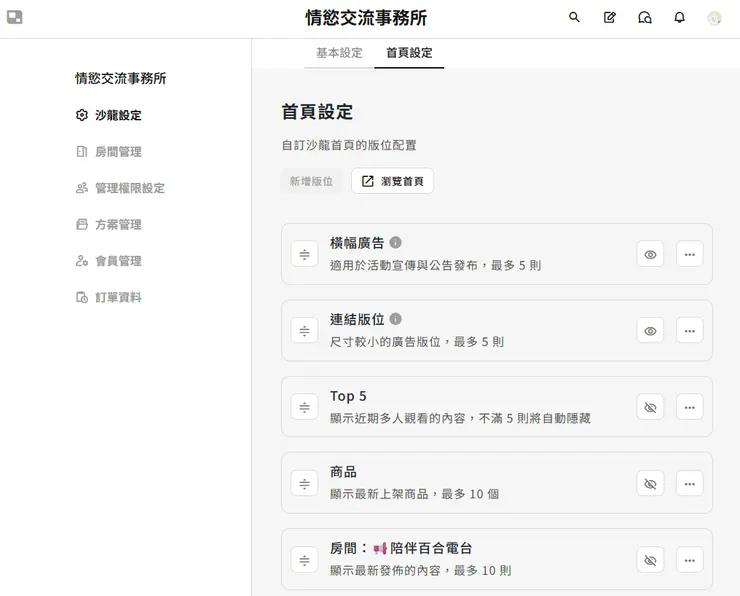Click the header title 情慾交流事務所
Image resolution: width=740 pixels, height=596 pixels.
click(x=366, y=18)
